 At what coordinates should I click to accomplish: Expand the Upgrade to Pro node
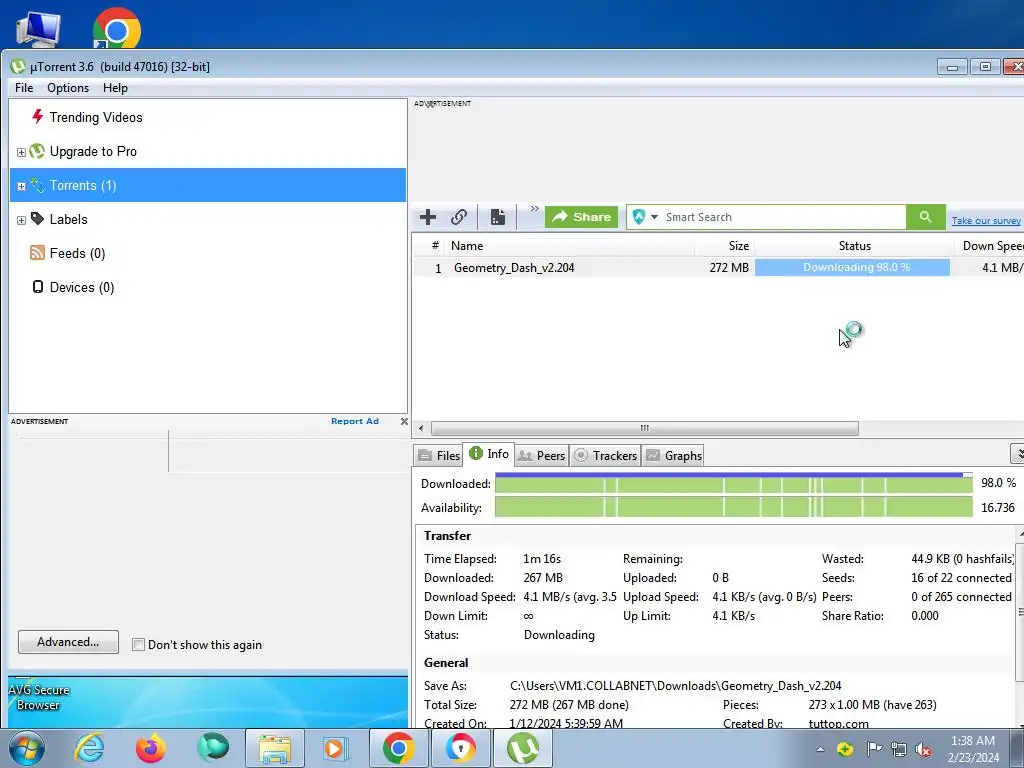click(x=21, y=152)
